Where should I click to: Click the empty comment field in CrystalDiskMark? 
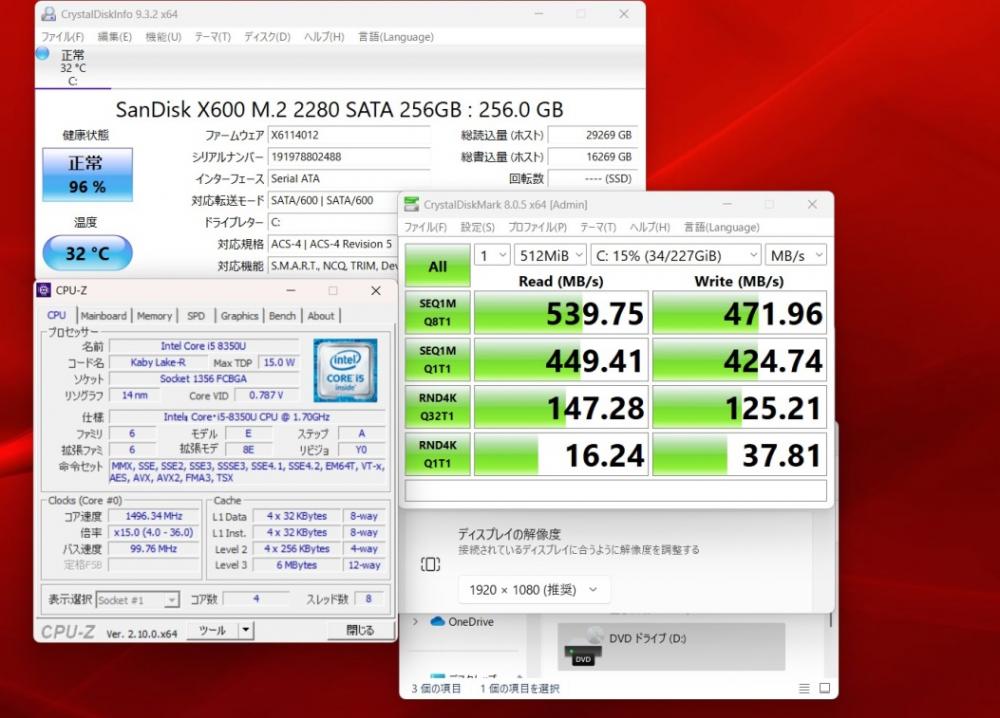point(616,490)
